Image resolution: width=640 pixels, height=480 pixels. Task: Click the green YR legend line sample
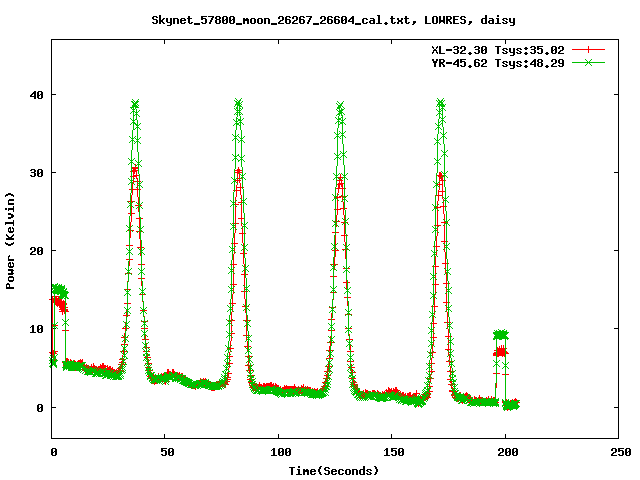tap(588, 63)
